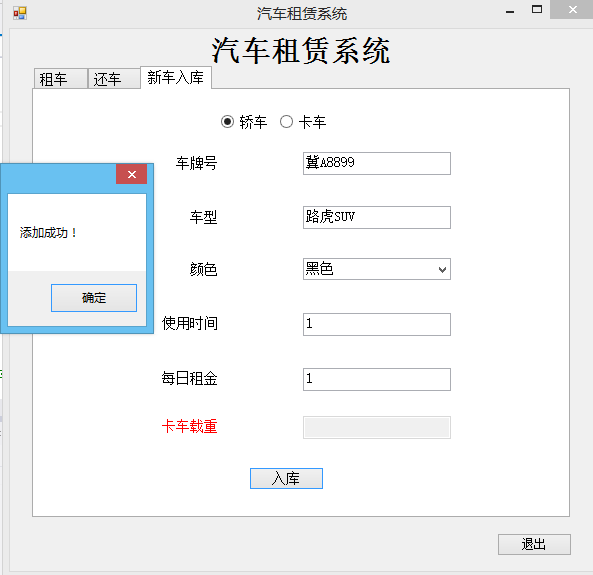The width and height of the screenshot is (593, 575).
Task: Click the disabled 卡车载重 field
Action: [x=377, y=427]
